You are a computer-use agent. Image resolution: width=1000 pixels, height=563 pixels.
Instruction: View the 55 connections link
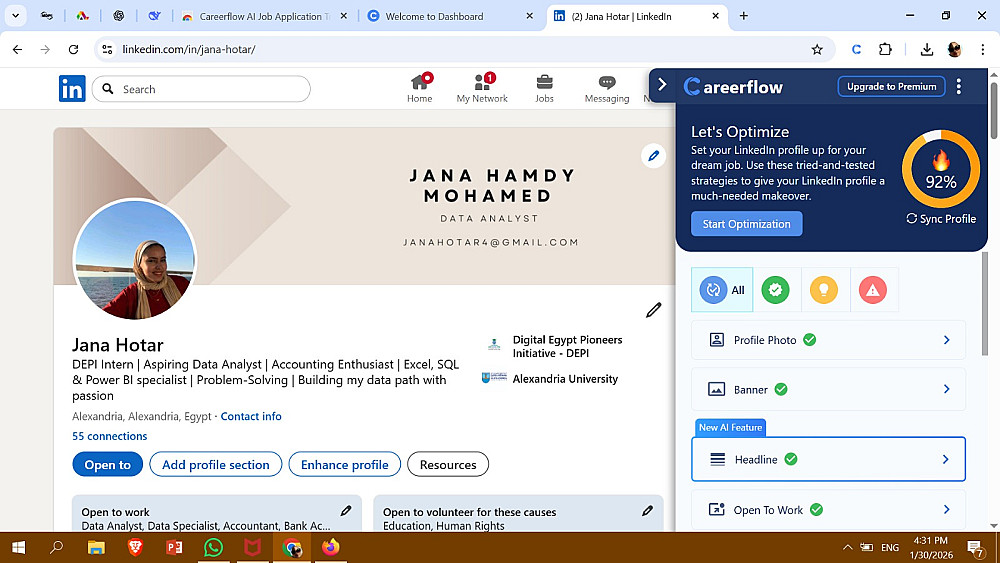click(110, 436)
